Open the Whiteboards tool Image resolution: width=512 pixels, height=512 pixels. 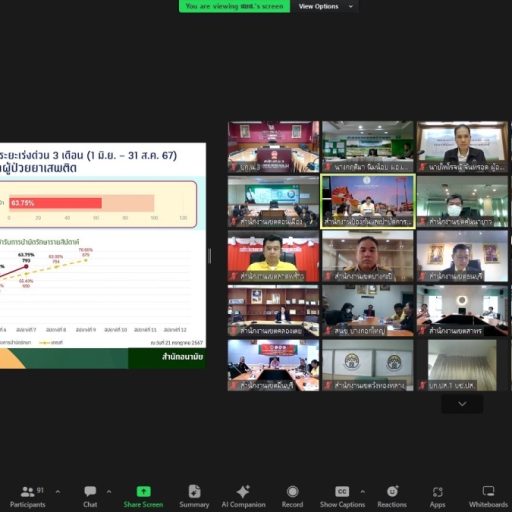click(488, 497)
